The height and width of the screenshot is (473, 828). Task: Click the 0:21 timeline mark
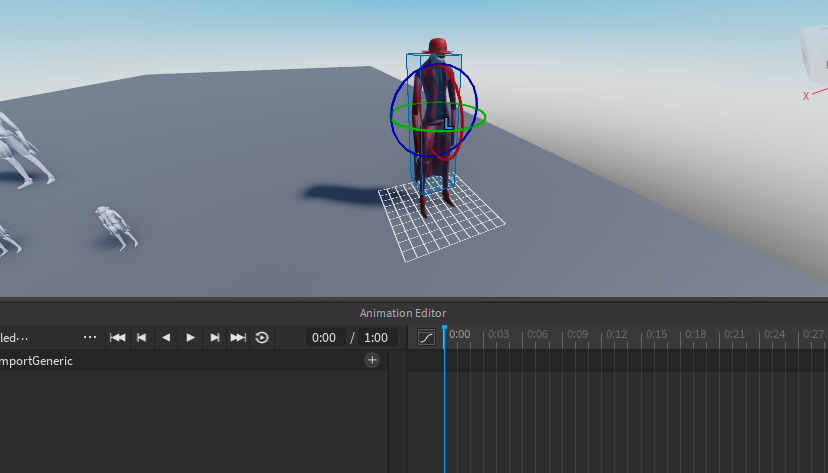[x=735, y=334]
